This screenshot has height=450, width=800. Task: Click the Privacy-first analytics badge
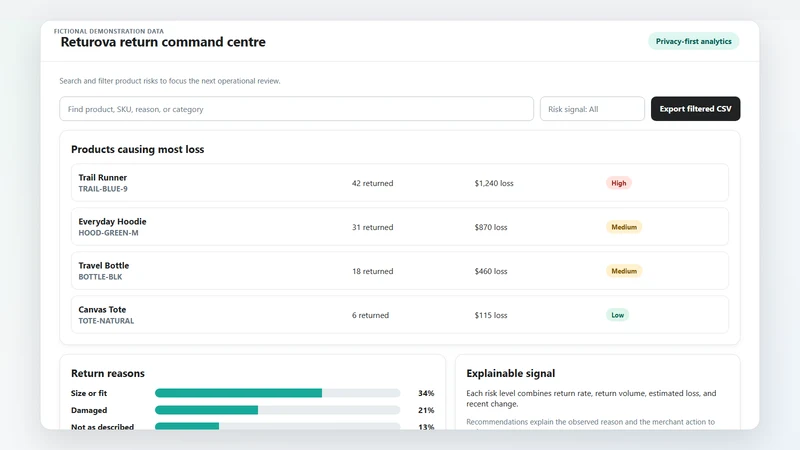click(693, 41)
